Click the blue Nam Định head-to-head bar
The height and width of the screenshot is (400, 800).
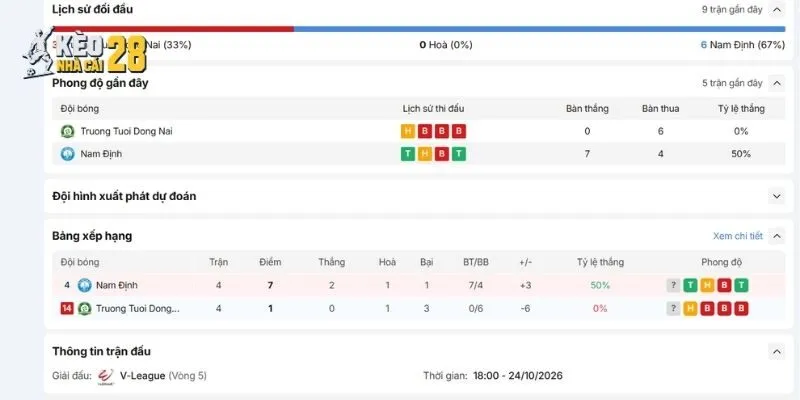pos(539,29)
